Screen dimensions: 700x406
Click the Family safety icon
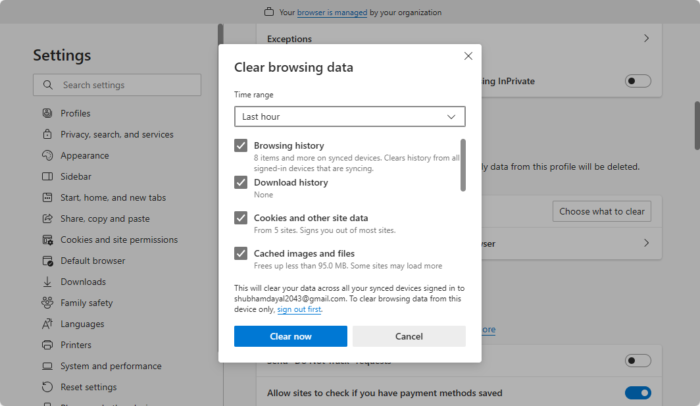(x=47, y=303)
